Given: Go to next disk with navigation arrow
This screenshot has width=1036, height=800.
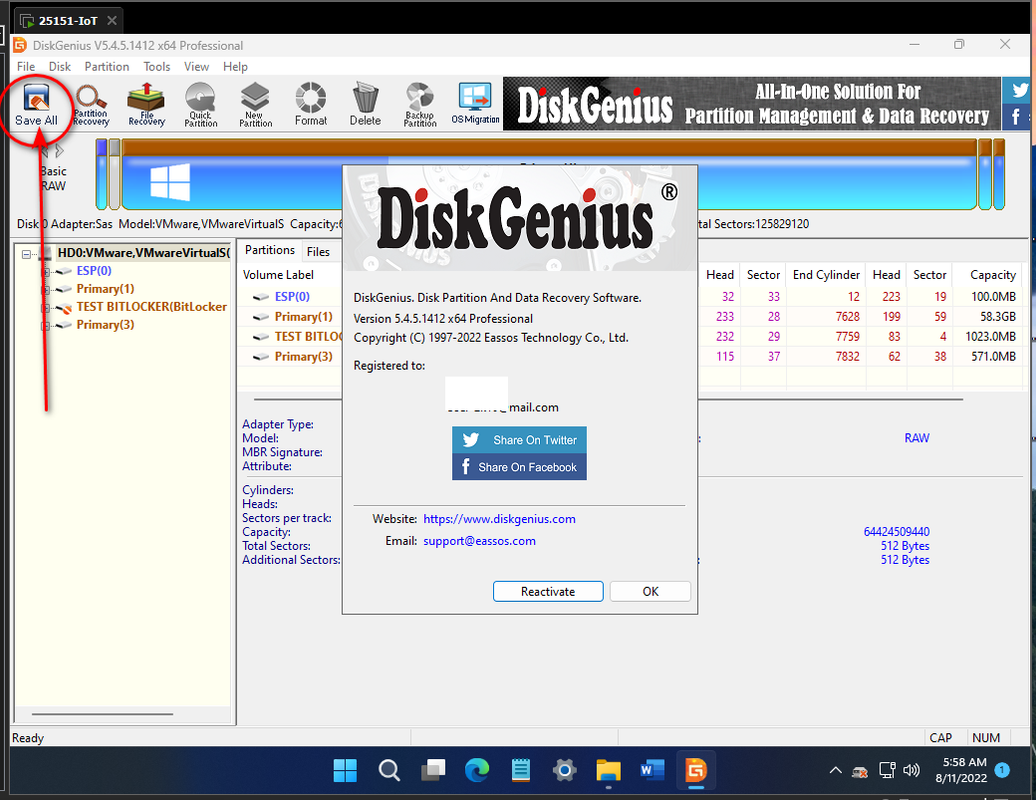Looking at the screenshot, I should click(x=60, y=151).
